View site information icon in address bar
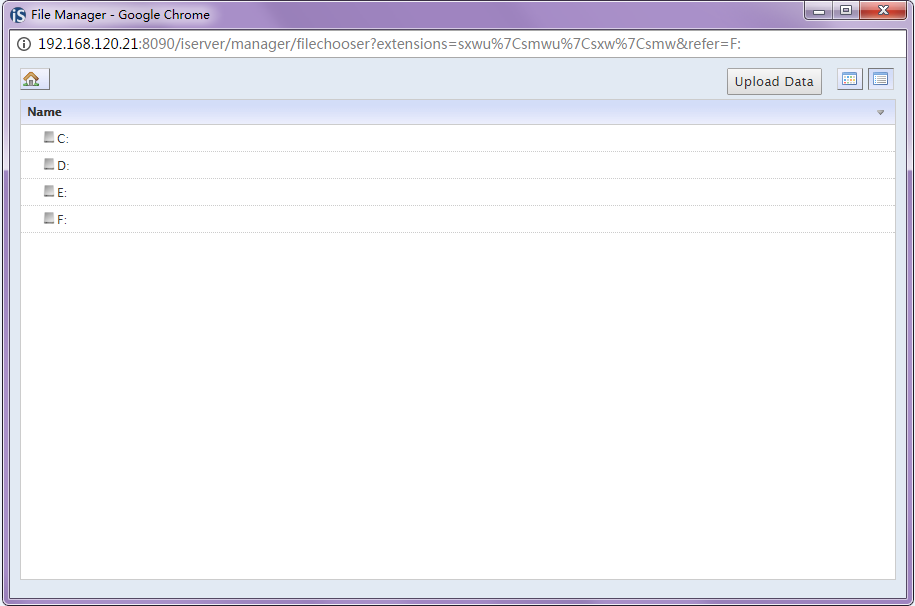The width and height of the screenshot is (915, 606). coord(24,44)
